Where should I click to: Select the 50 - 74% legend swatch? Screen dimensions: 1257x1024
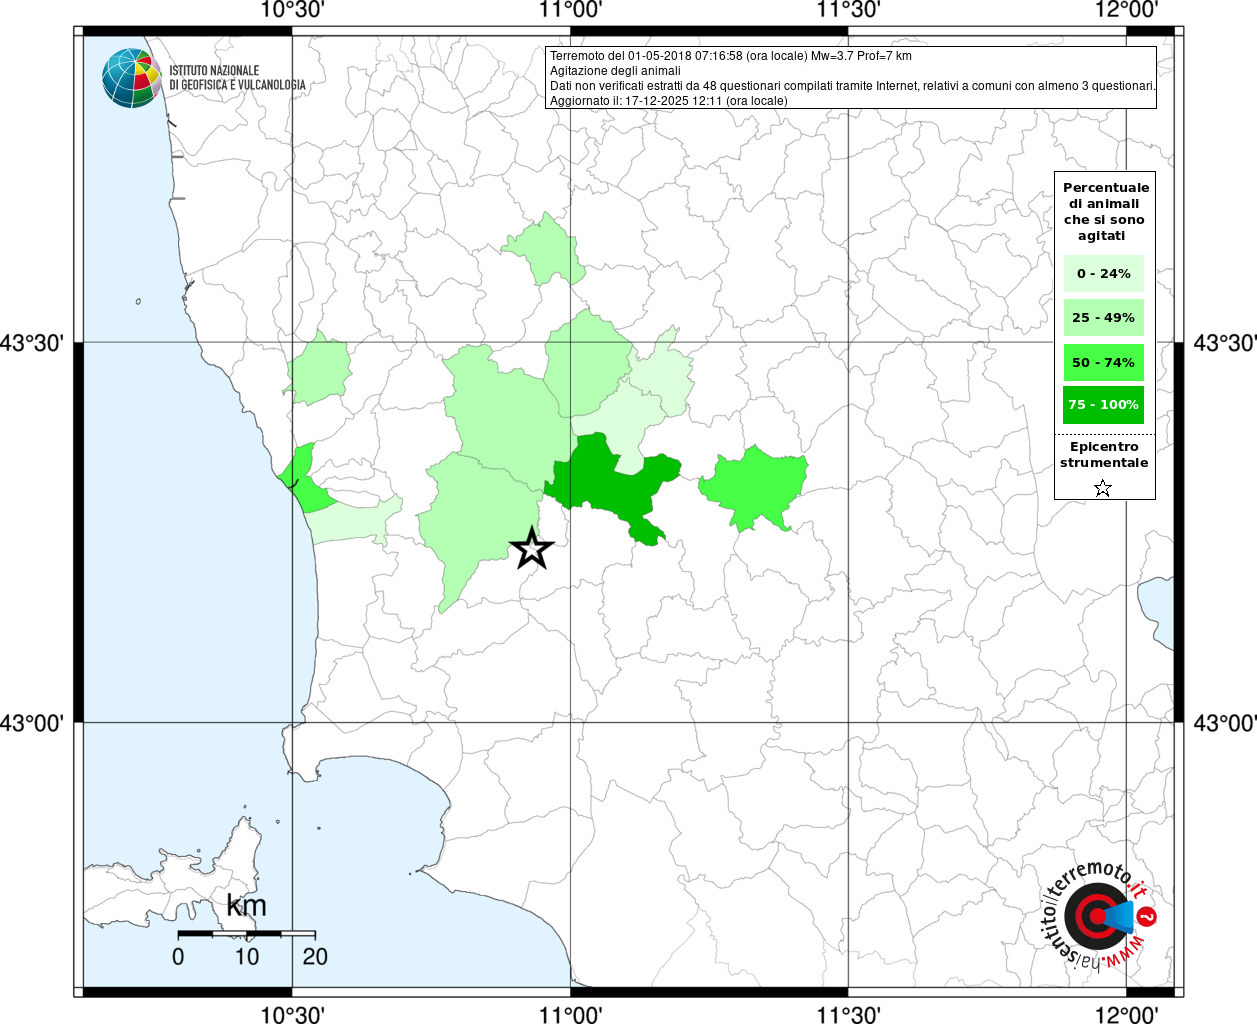point(1103,362)
